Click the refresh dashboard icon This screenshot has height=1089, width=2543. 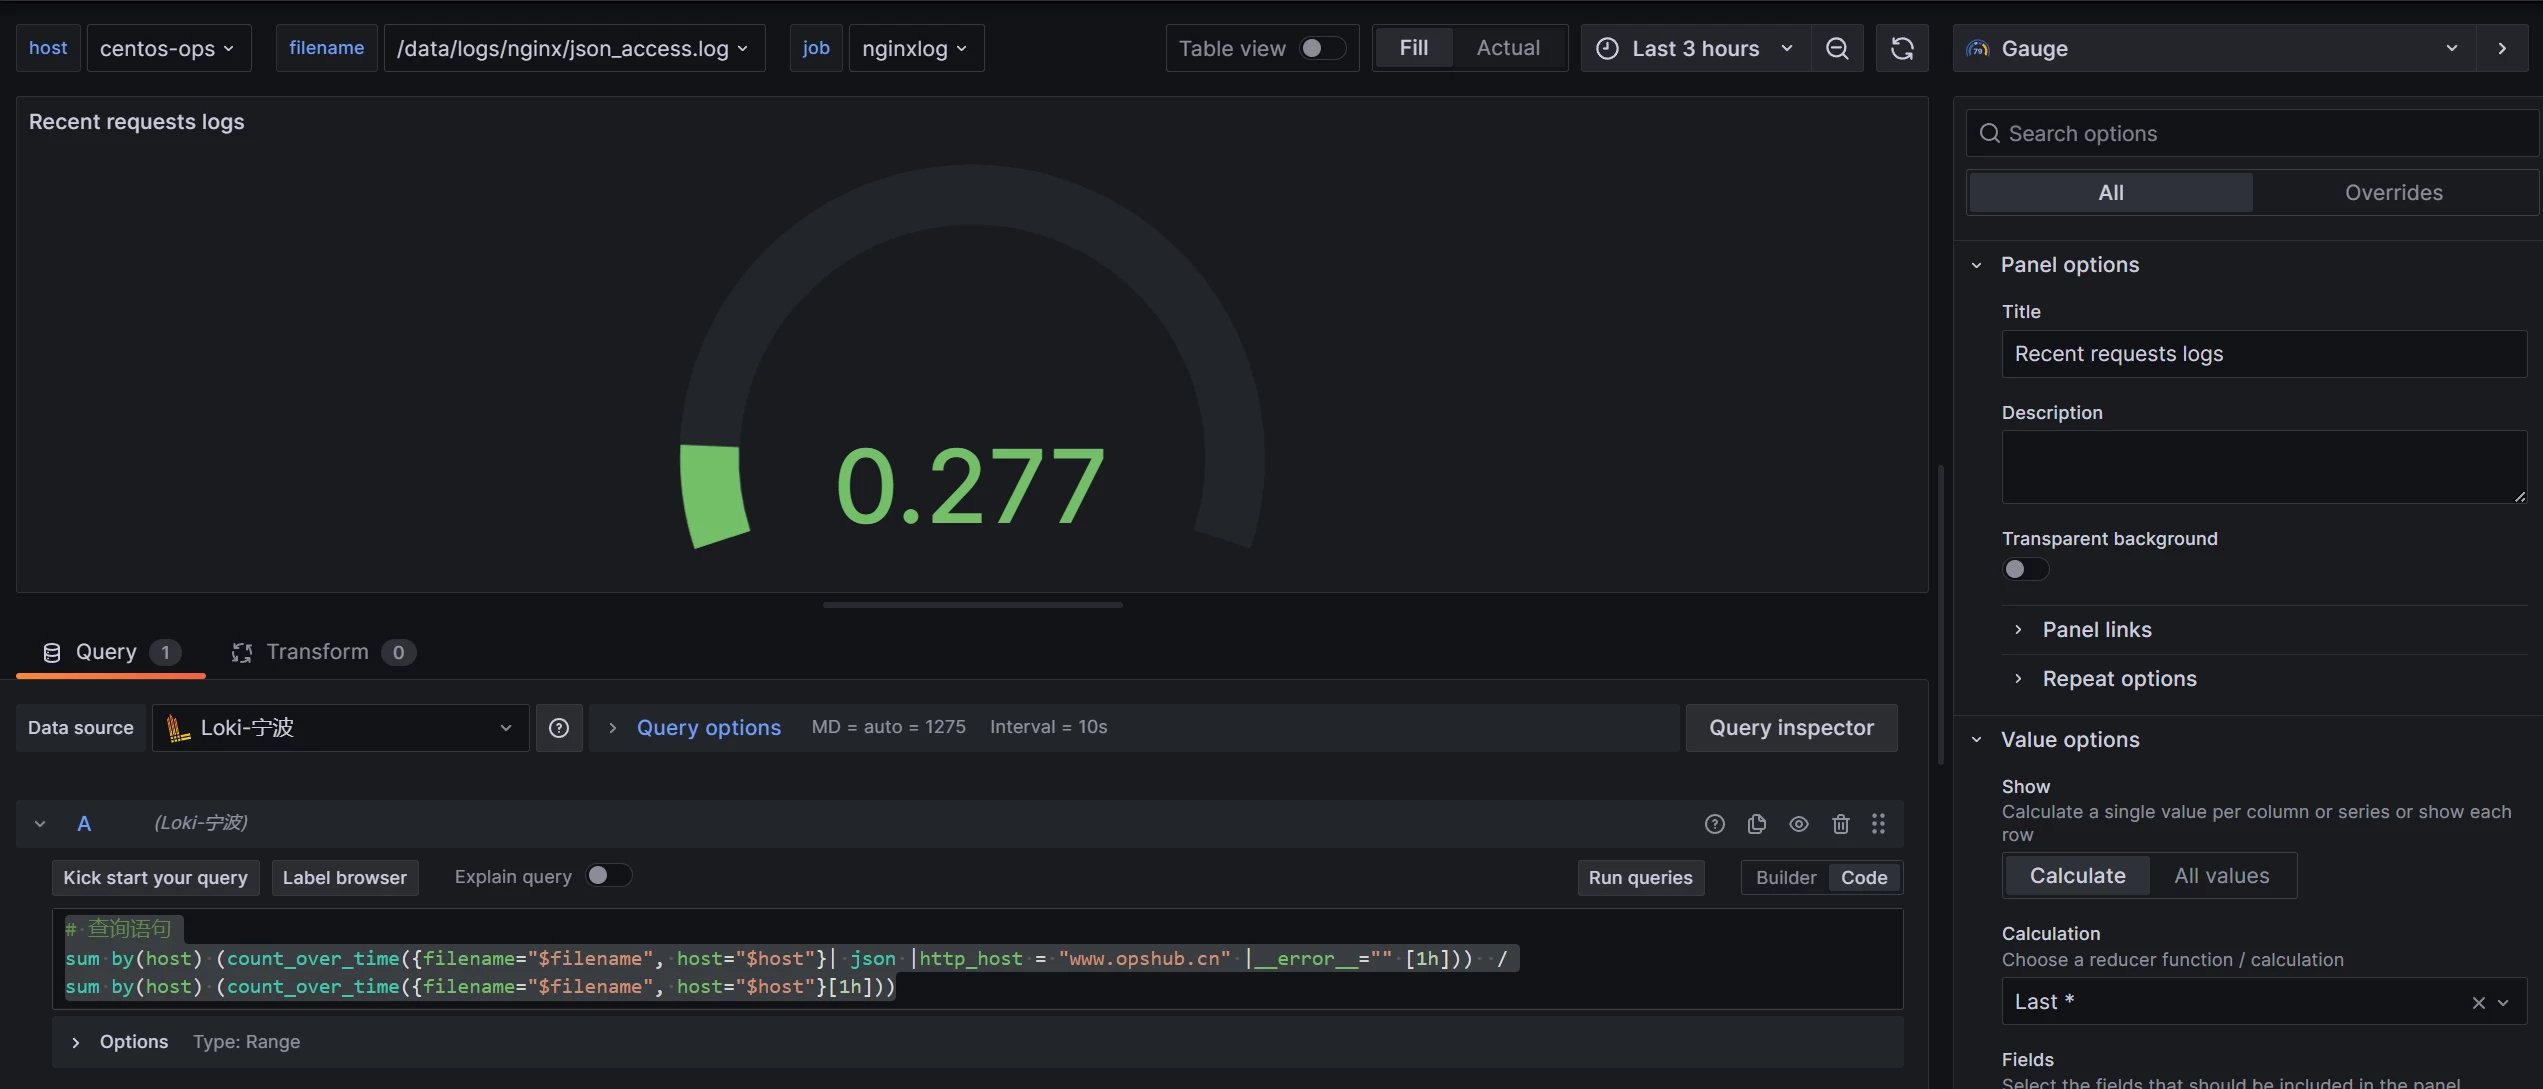(1902, 47)
